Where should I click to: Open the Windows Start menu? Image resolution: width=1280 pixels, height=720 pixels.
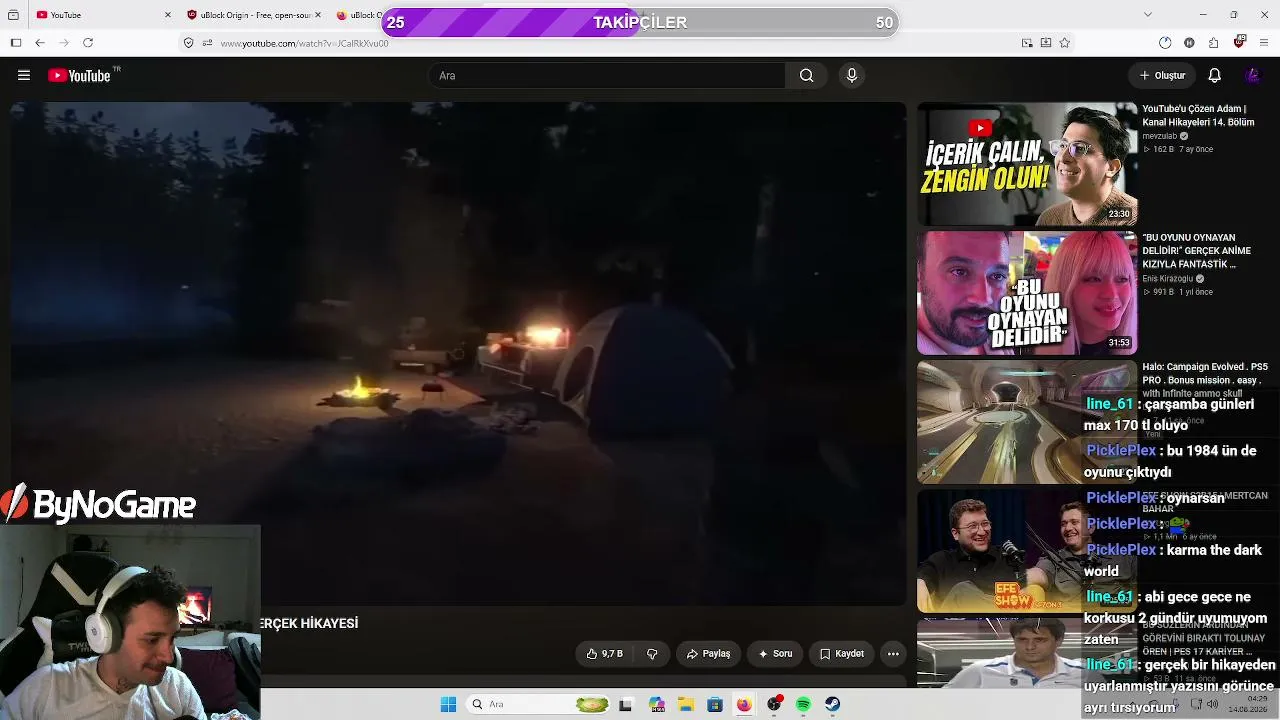[448, 704]
